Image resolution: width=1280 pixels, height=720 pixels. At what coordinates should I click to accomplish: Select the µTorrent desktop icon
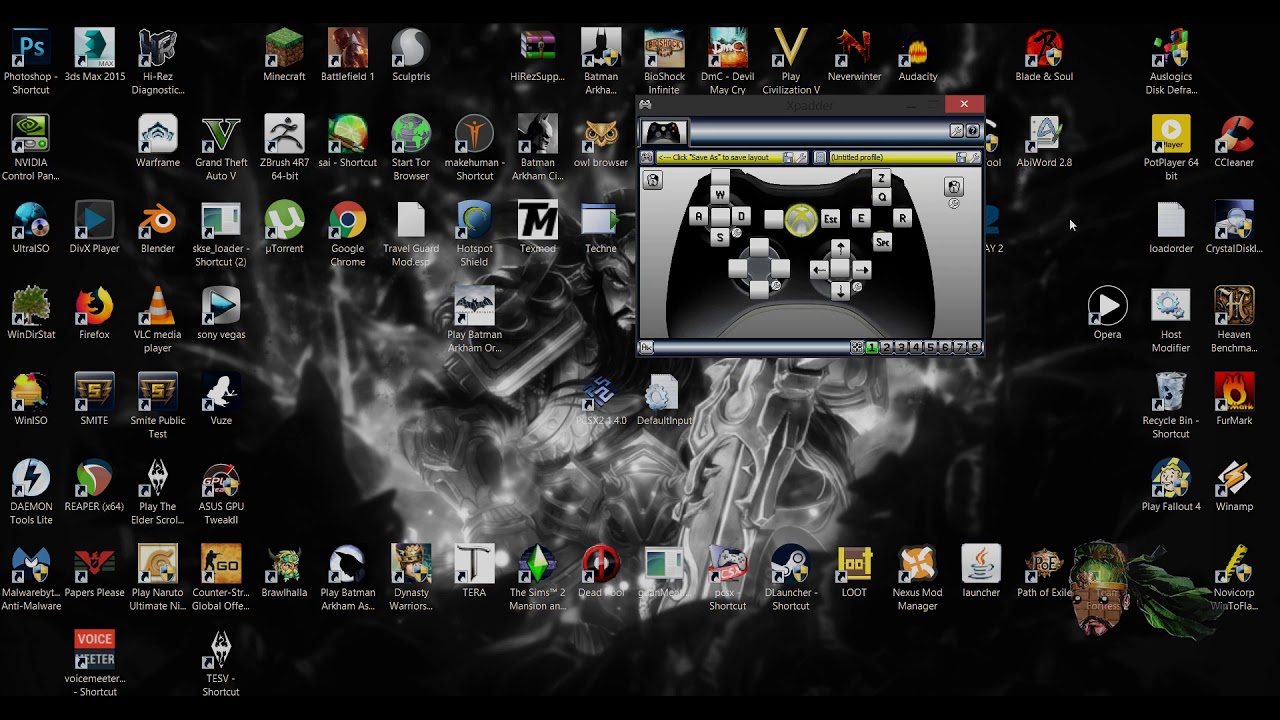pos(284,228)
